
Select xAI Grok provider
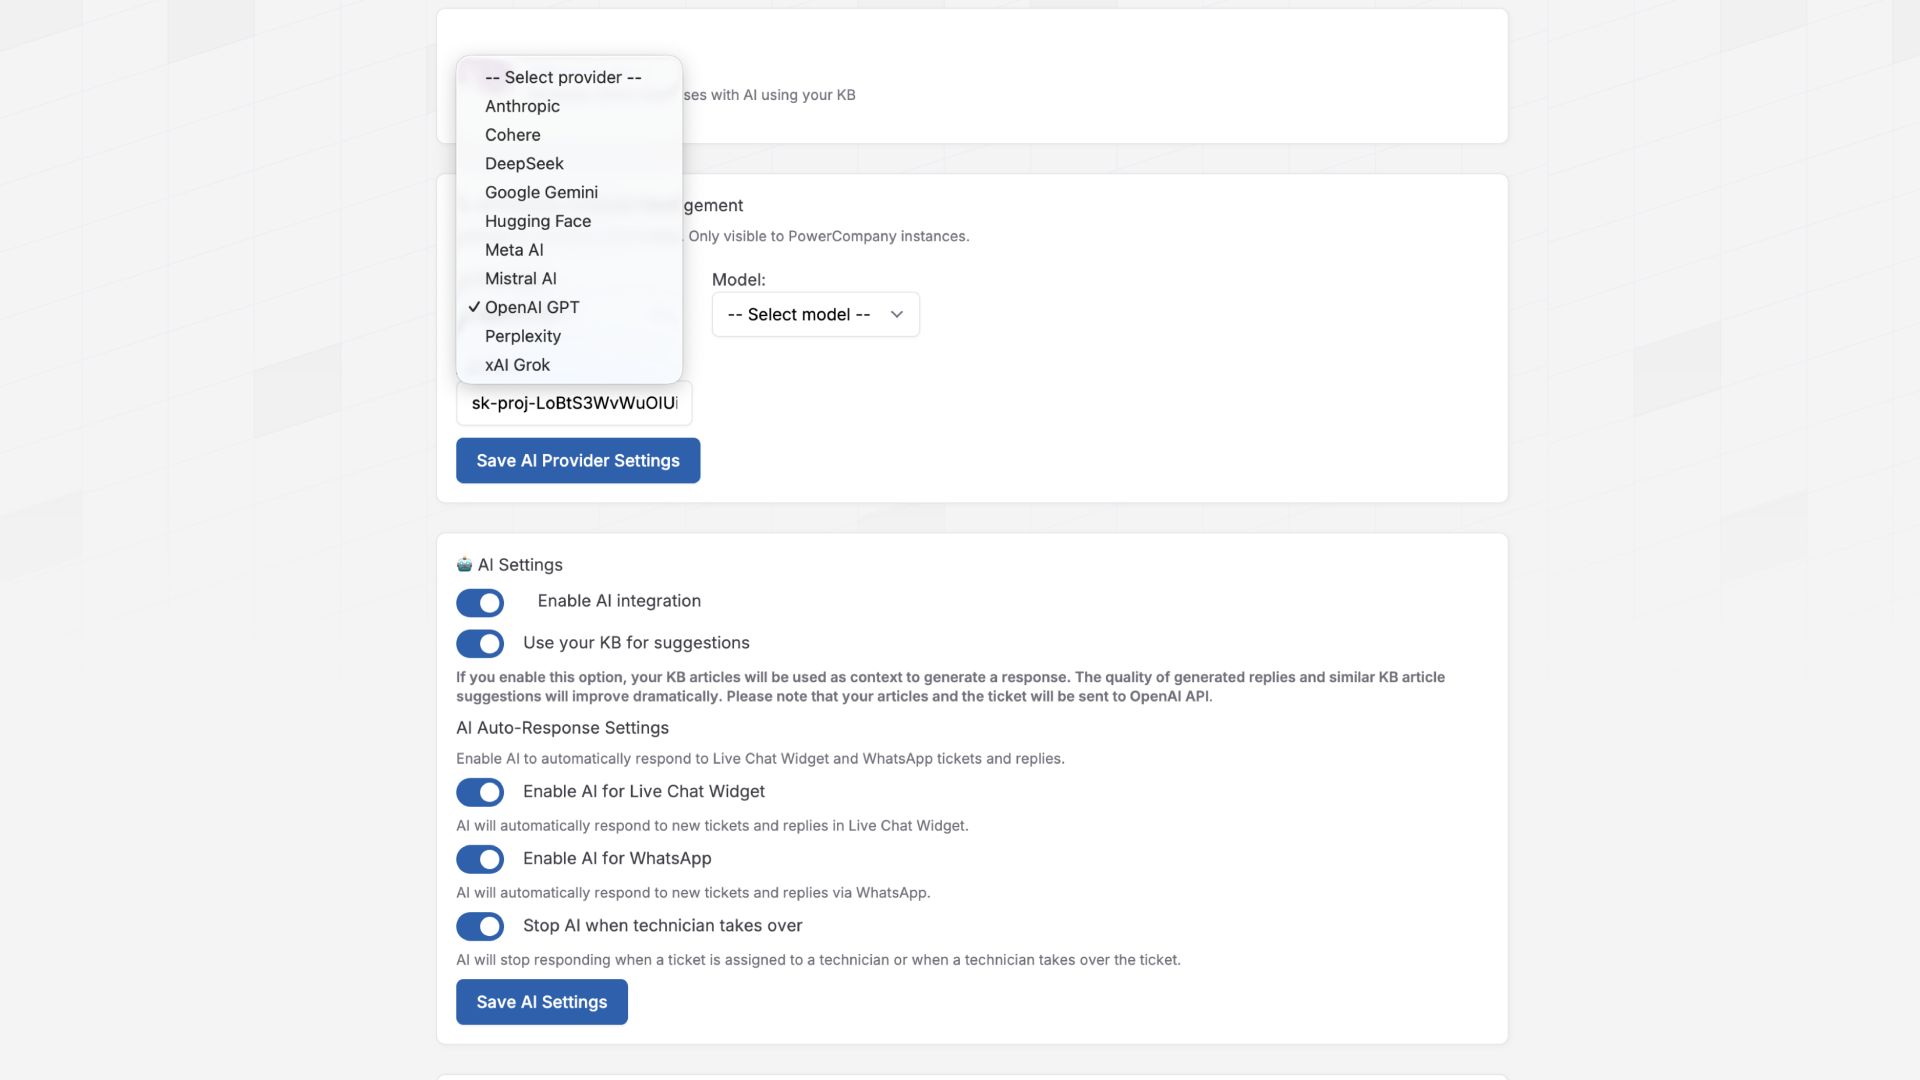[517, 365]
